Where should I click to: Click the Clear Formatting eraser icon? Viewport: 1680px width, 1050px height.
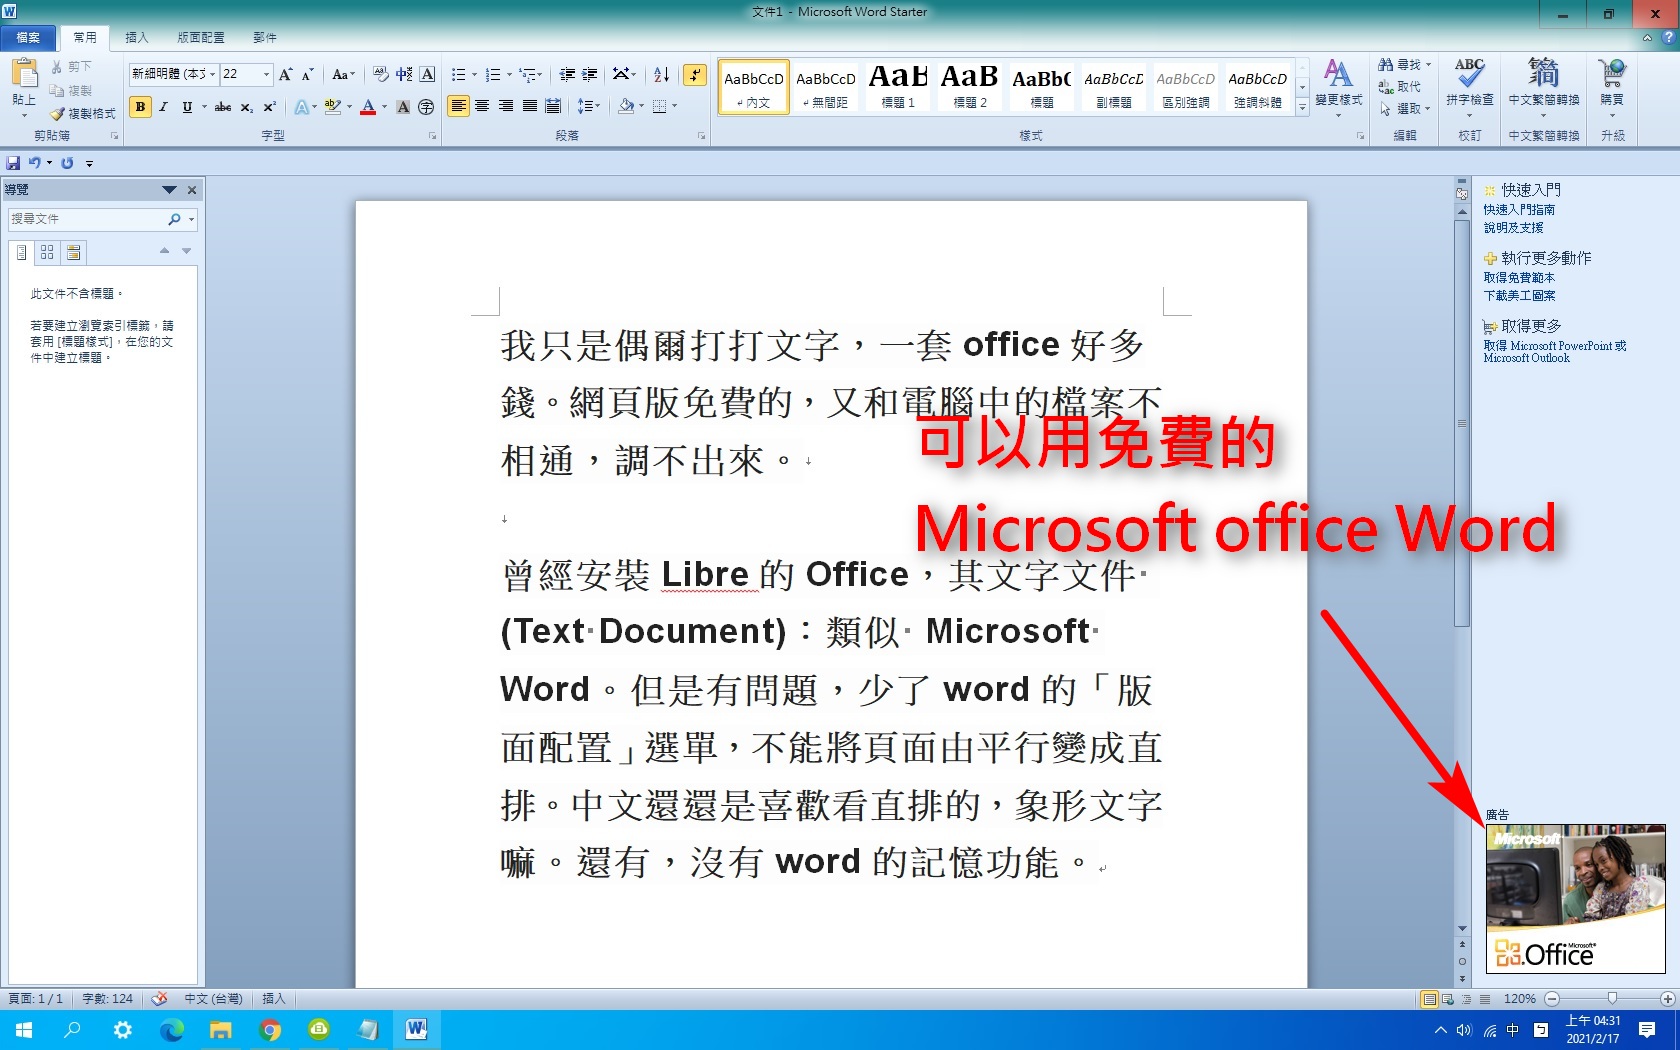pyautogui.click(x=381, y=74)
